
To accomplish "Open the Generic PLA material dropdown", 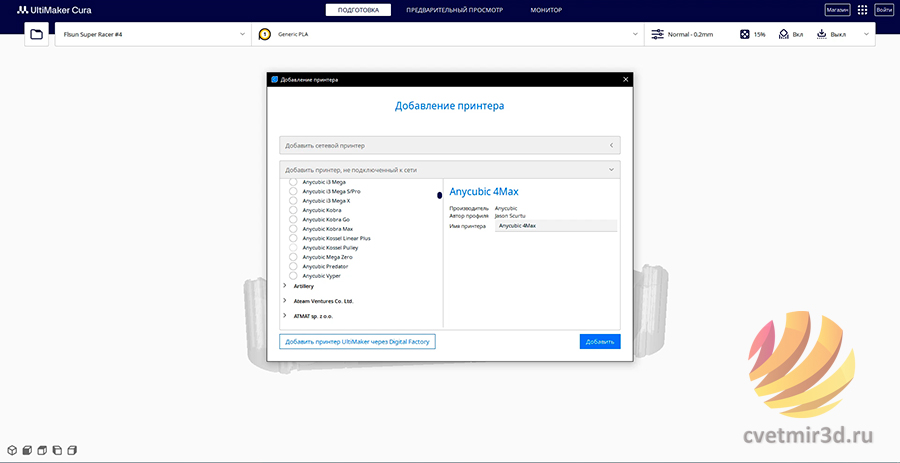I will [448, 34].
